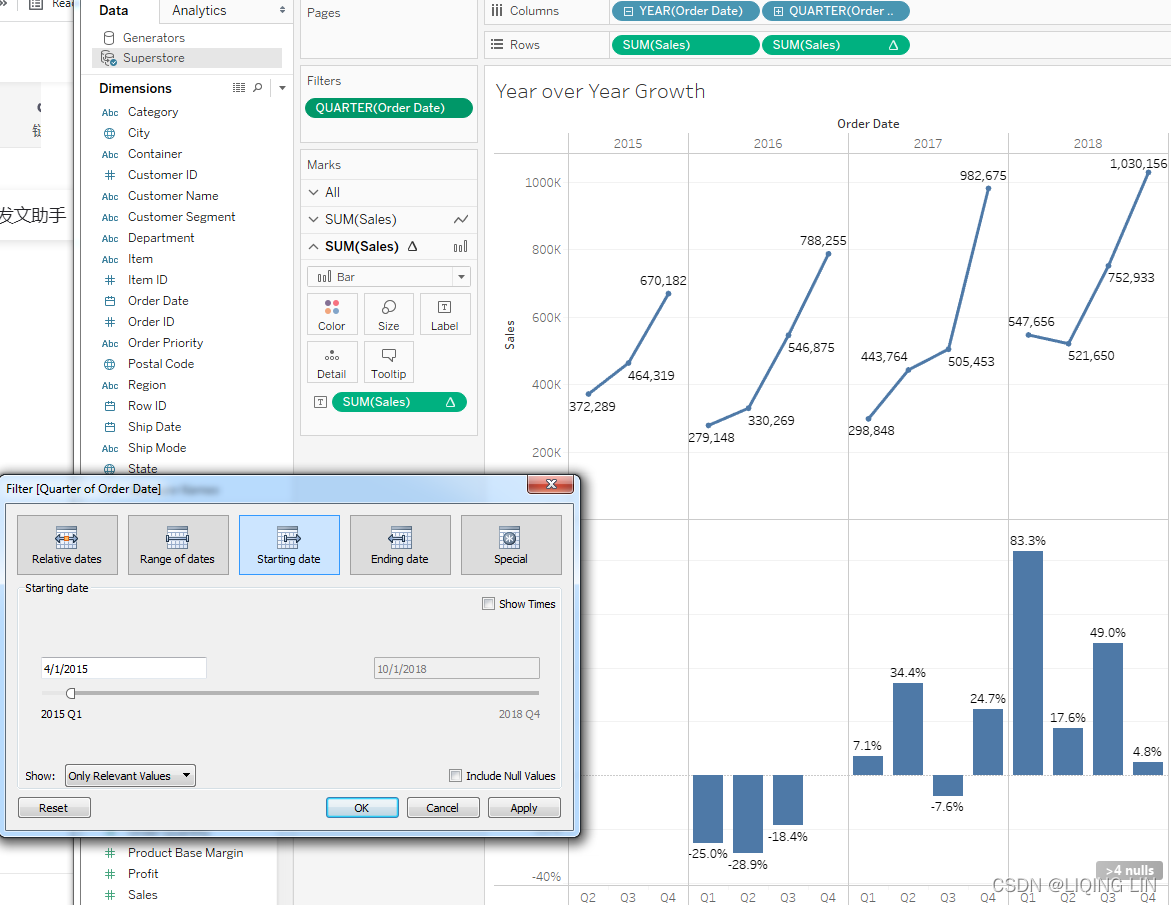Select the Order Priority dimension
The height and width of the screenshot is (905, 1171).
pyautogui.click(x=165, y=343)
